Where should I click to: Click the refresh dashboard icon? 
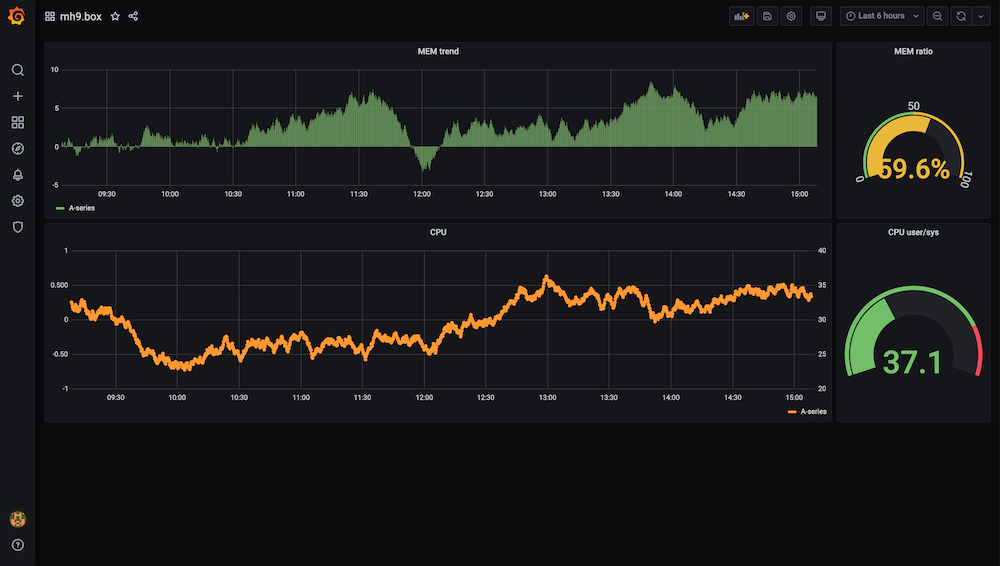pyautogui.click(x=961, y=16)
